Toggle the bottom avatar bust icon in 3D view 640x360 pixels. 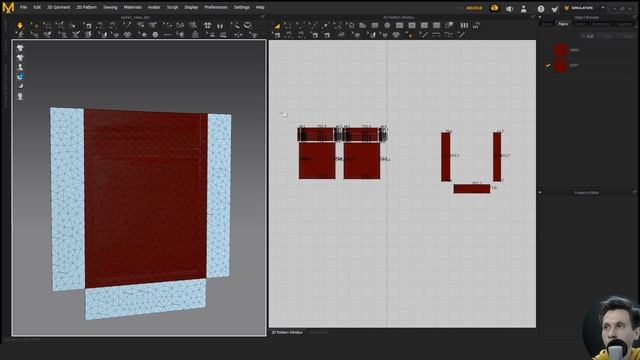click(x=20, y=97)
